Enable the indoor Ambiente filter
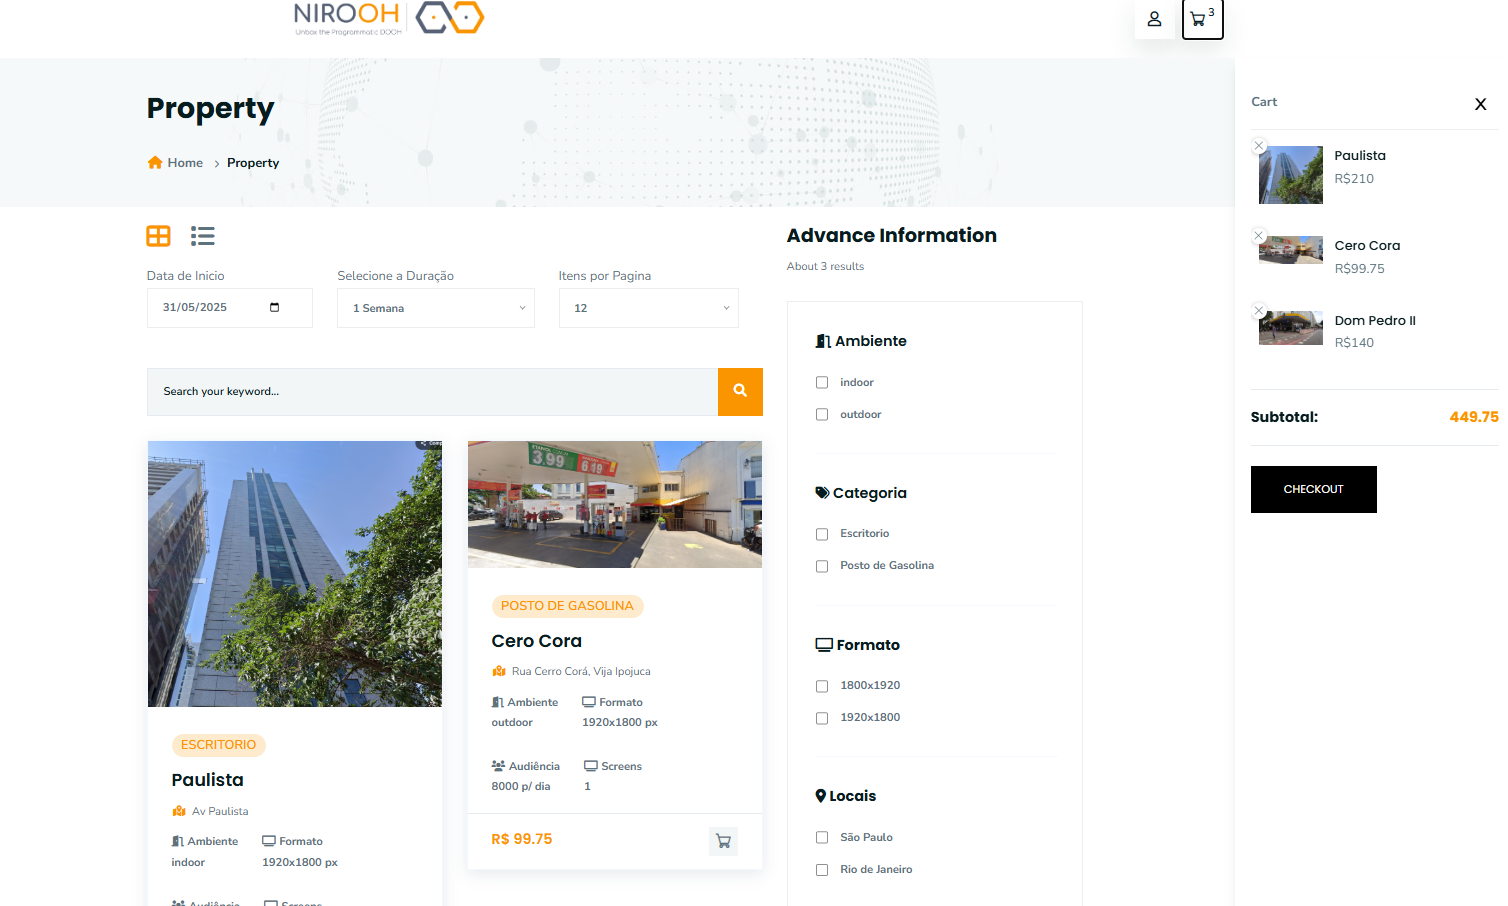 click(x=822, y=382)
